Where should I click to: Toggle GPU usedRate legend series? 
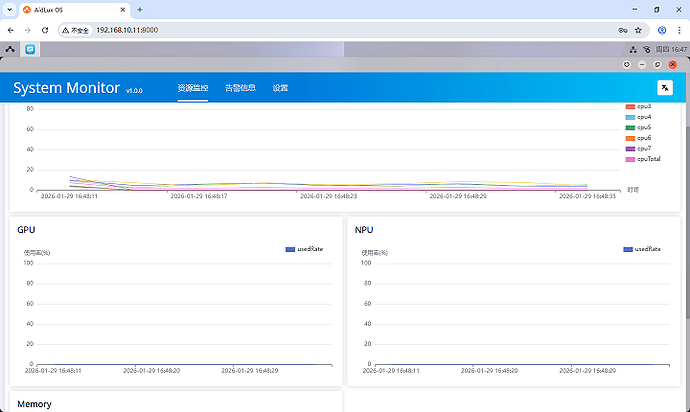pyautogui.click(x=304, y=248)
